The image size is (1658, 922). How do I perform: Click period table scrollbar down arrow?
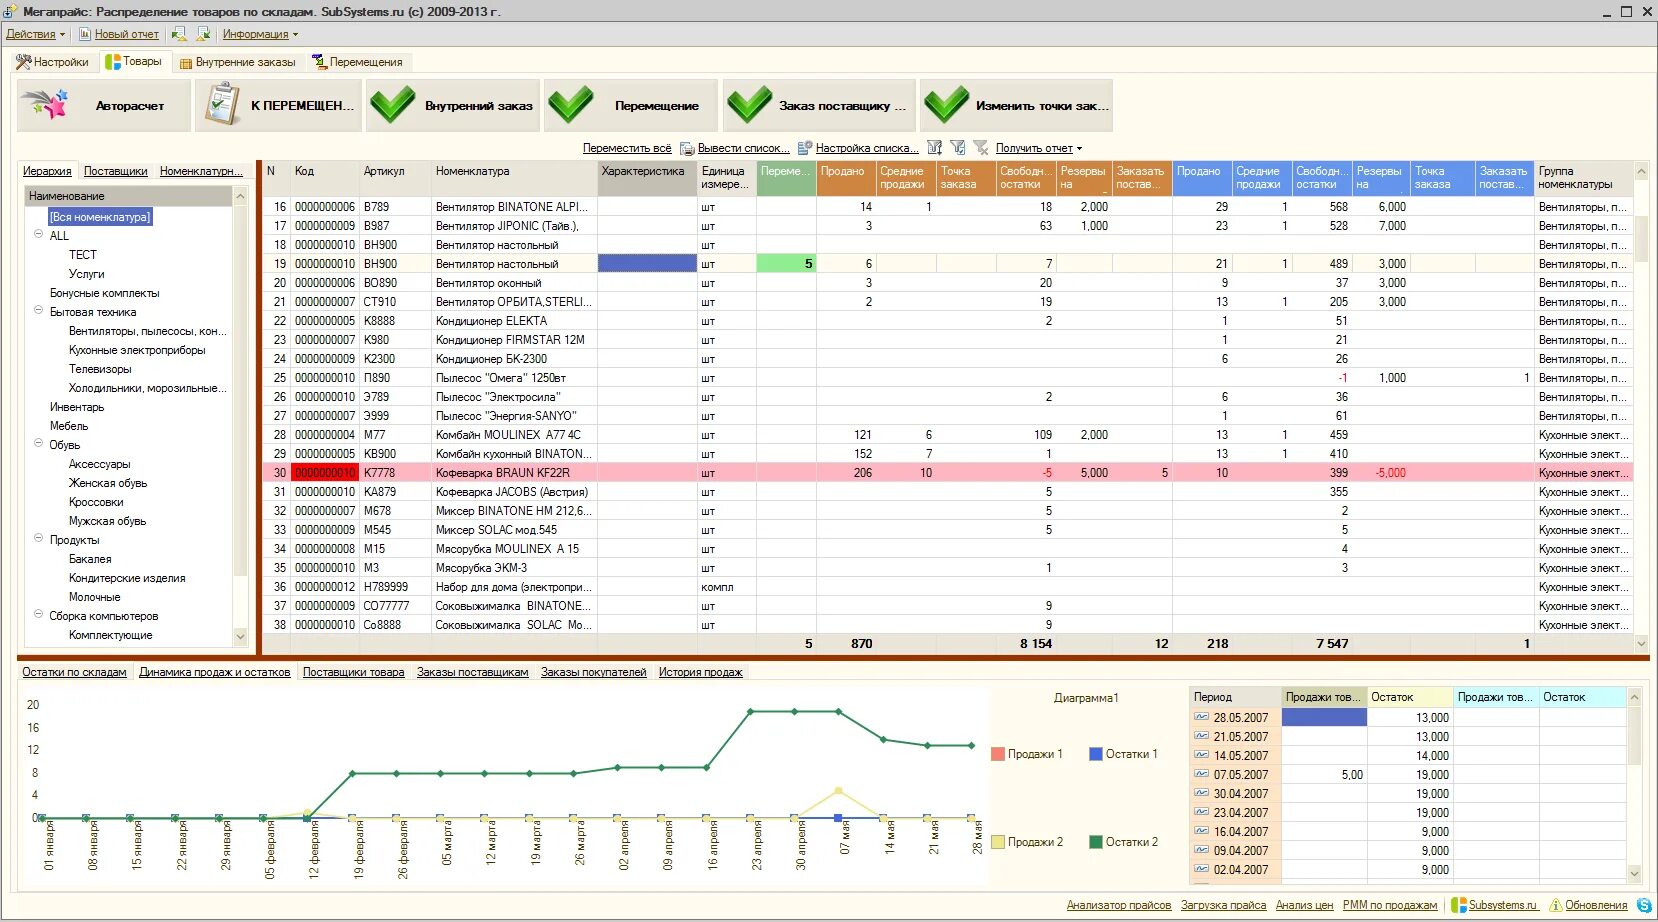(1635, 873)
